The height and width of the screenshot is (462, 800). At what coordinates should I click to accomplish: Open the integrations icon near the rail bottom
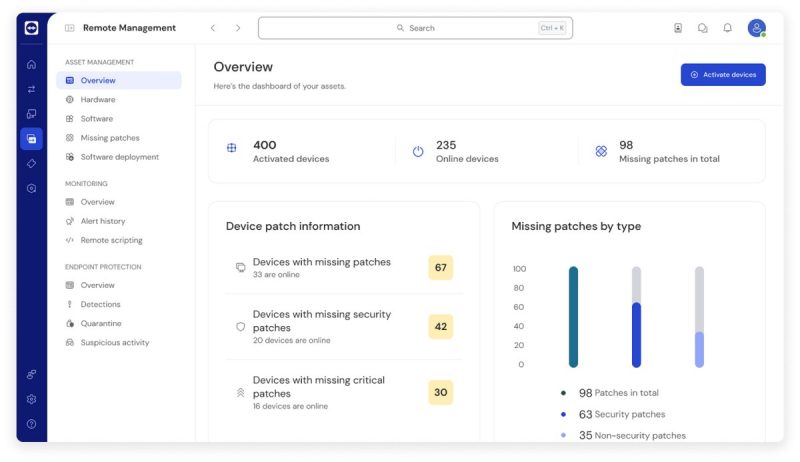[31, 374]
